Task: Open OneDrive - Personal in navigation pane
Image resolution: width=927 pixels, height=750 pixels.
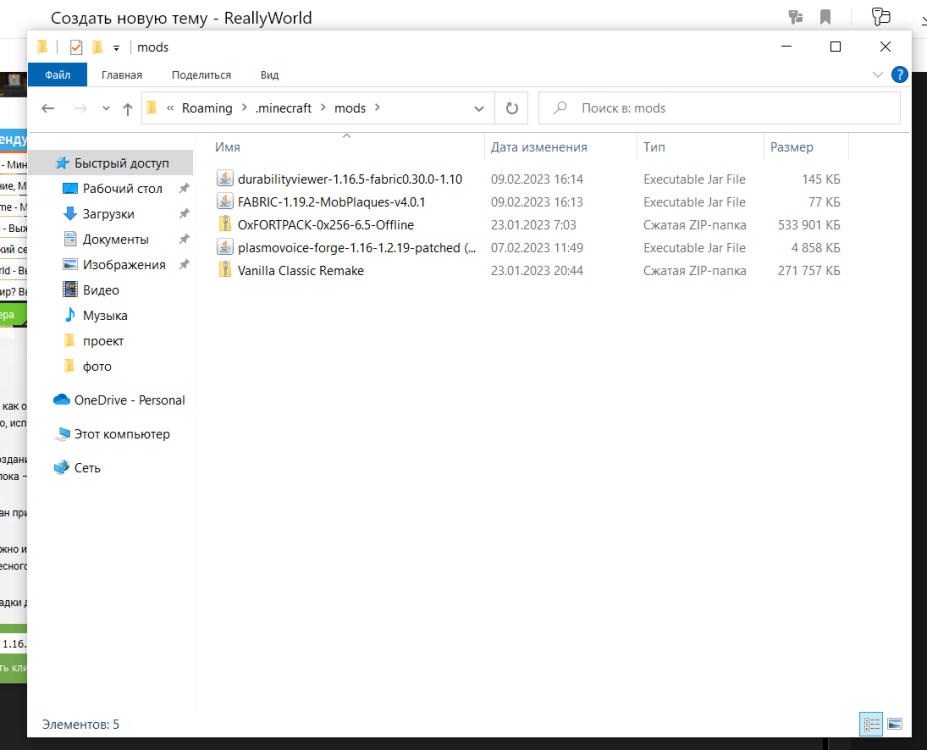Action: click(x=129, y=400)
